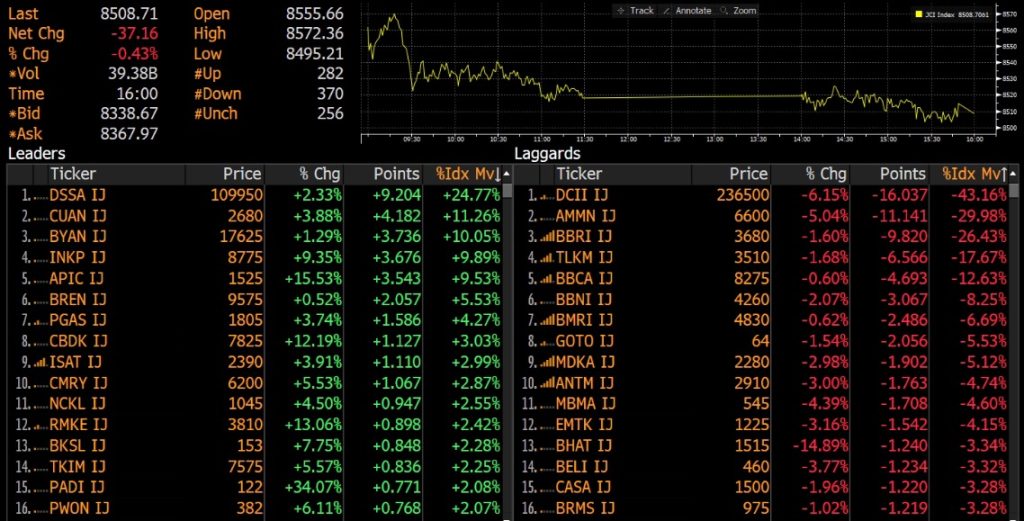Viewport: 1024px width, 521px height.
Task: Click the Laggards % Chg column header
Action: (x=826, y=174)
